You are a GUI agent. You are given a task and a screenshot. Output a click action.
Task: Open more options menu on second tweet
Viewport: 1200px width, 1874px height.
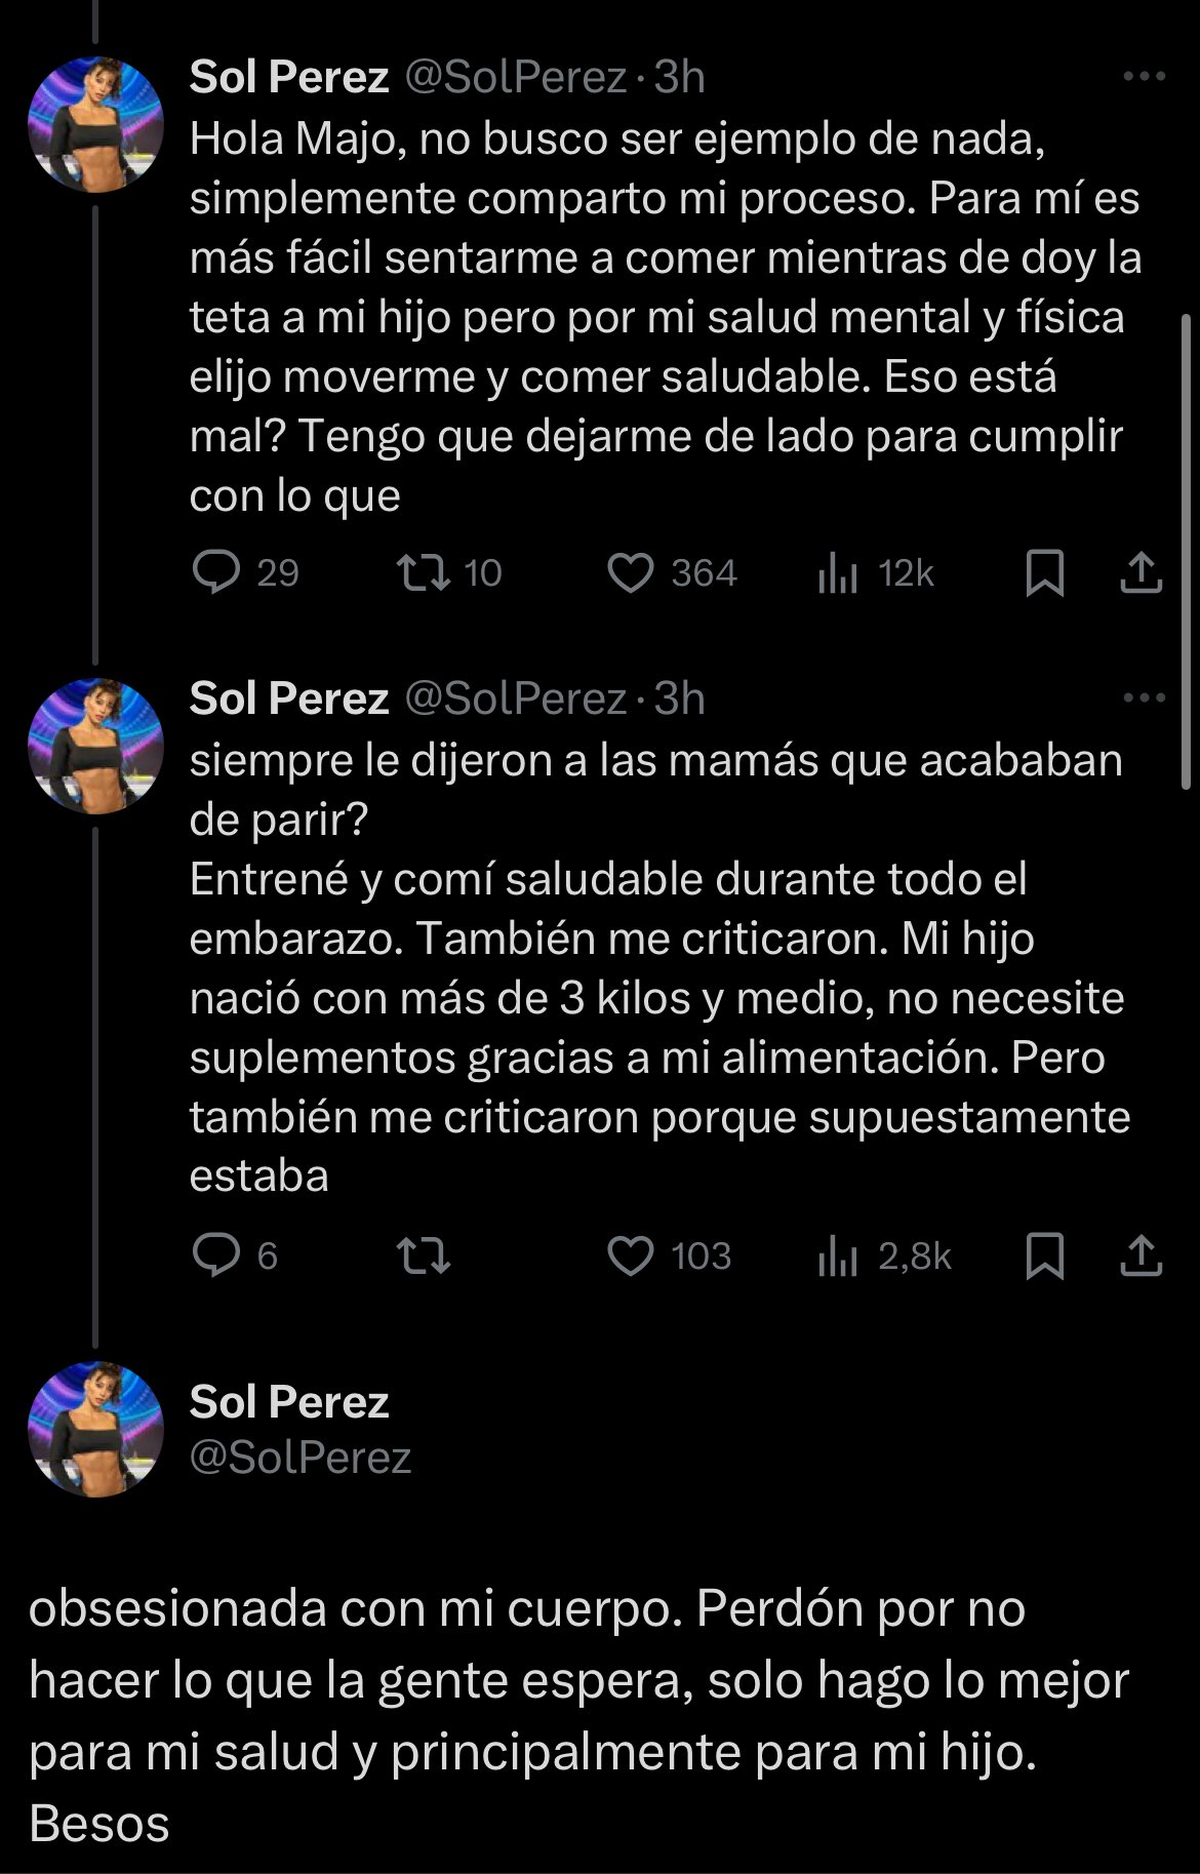1144,697
